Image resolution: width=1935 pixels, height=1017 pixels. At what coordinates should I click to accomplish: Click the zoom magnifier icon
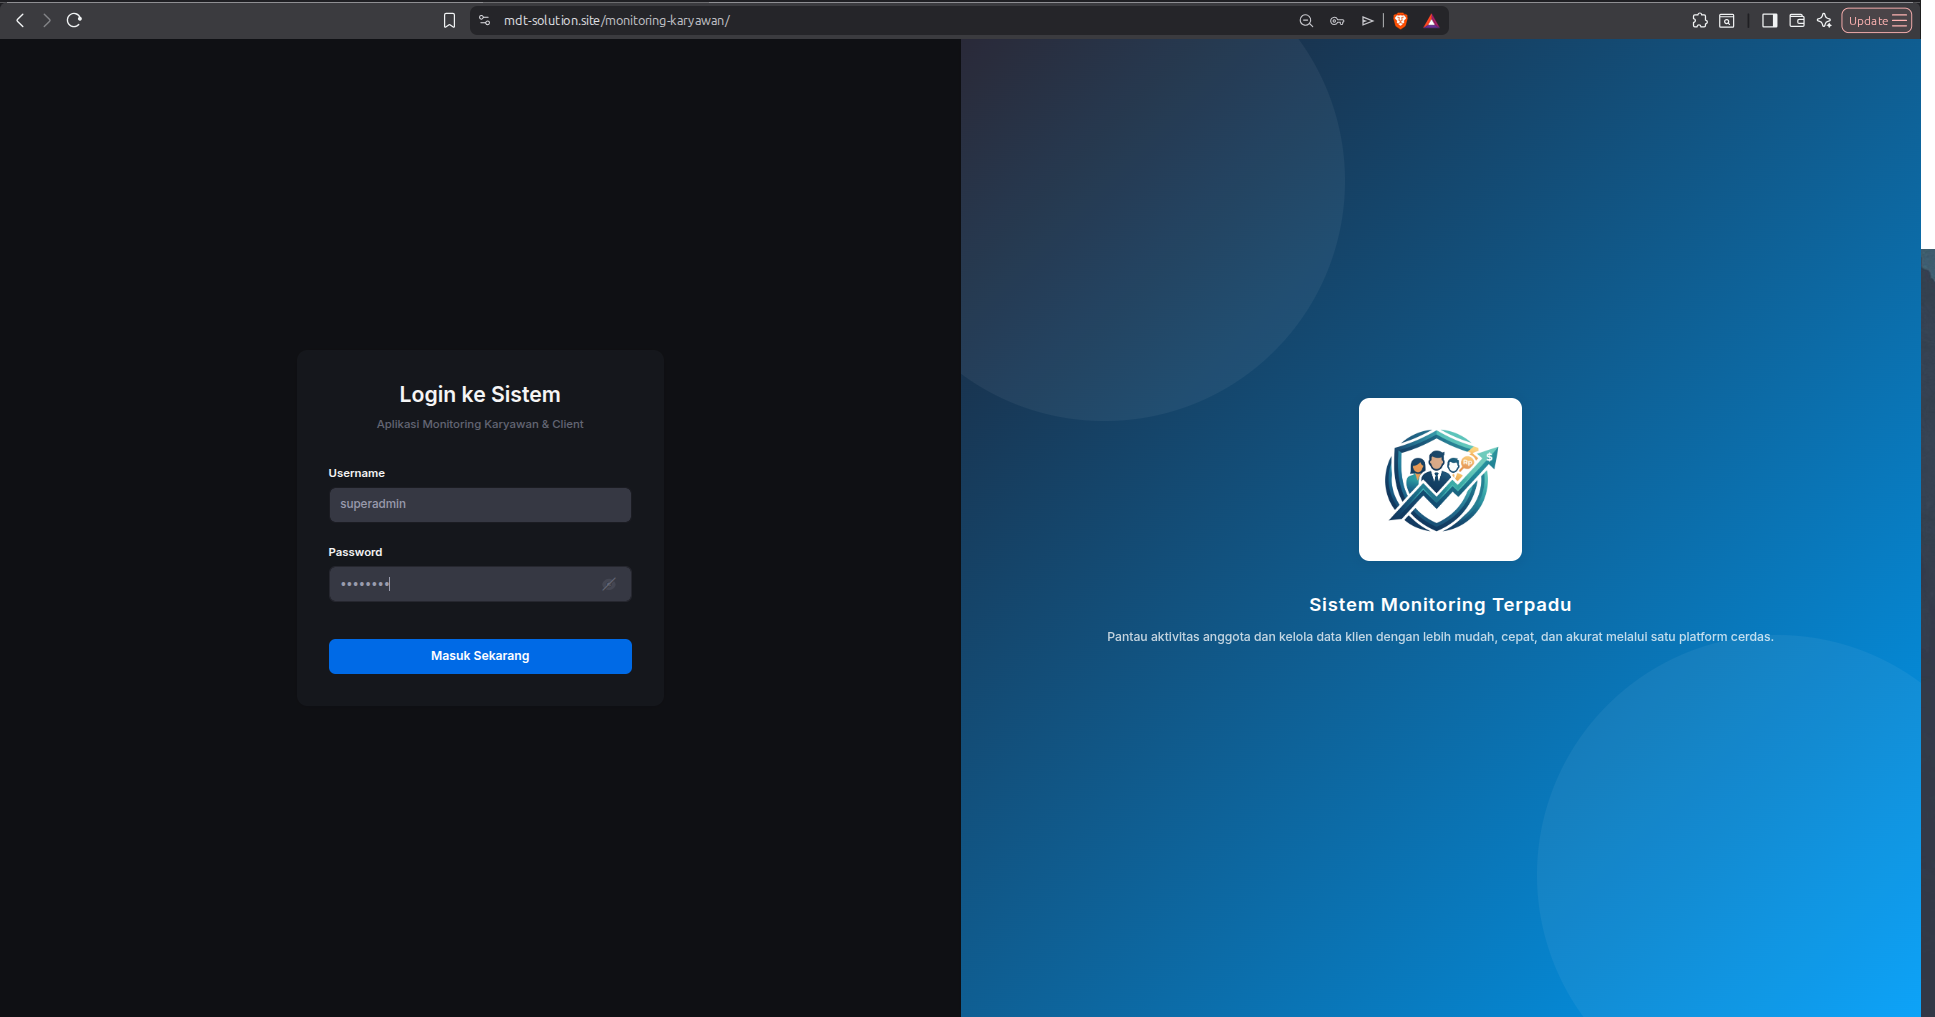coord(1306,21)
